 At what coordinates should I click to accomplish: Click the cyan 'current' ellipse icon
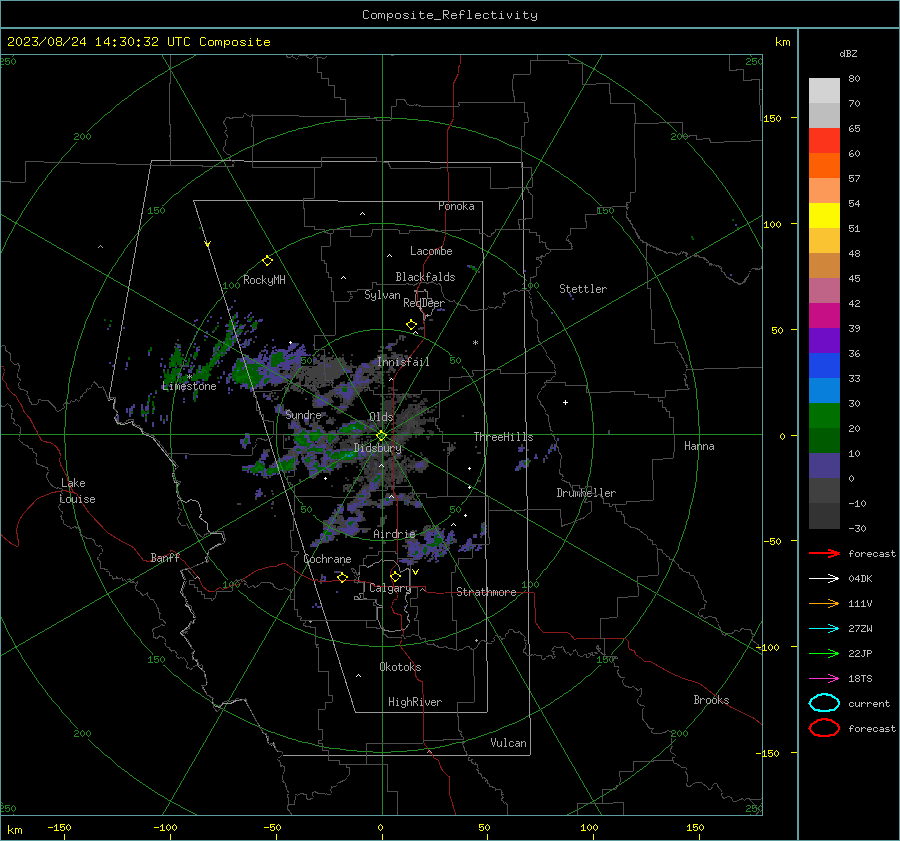click(824, 703)
